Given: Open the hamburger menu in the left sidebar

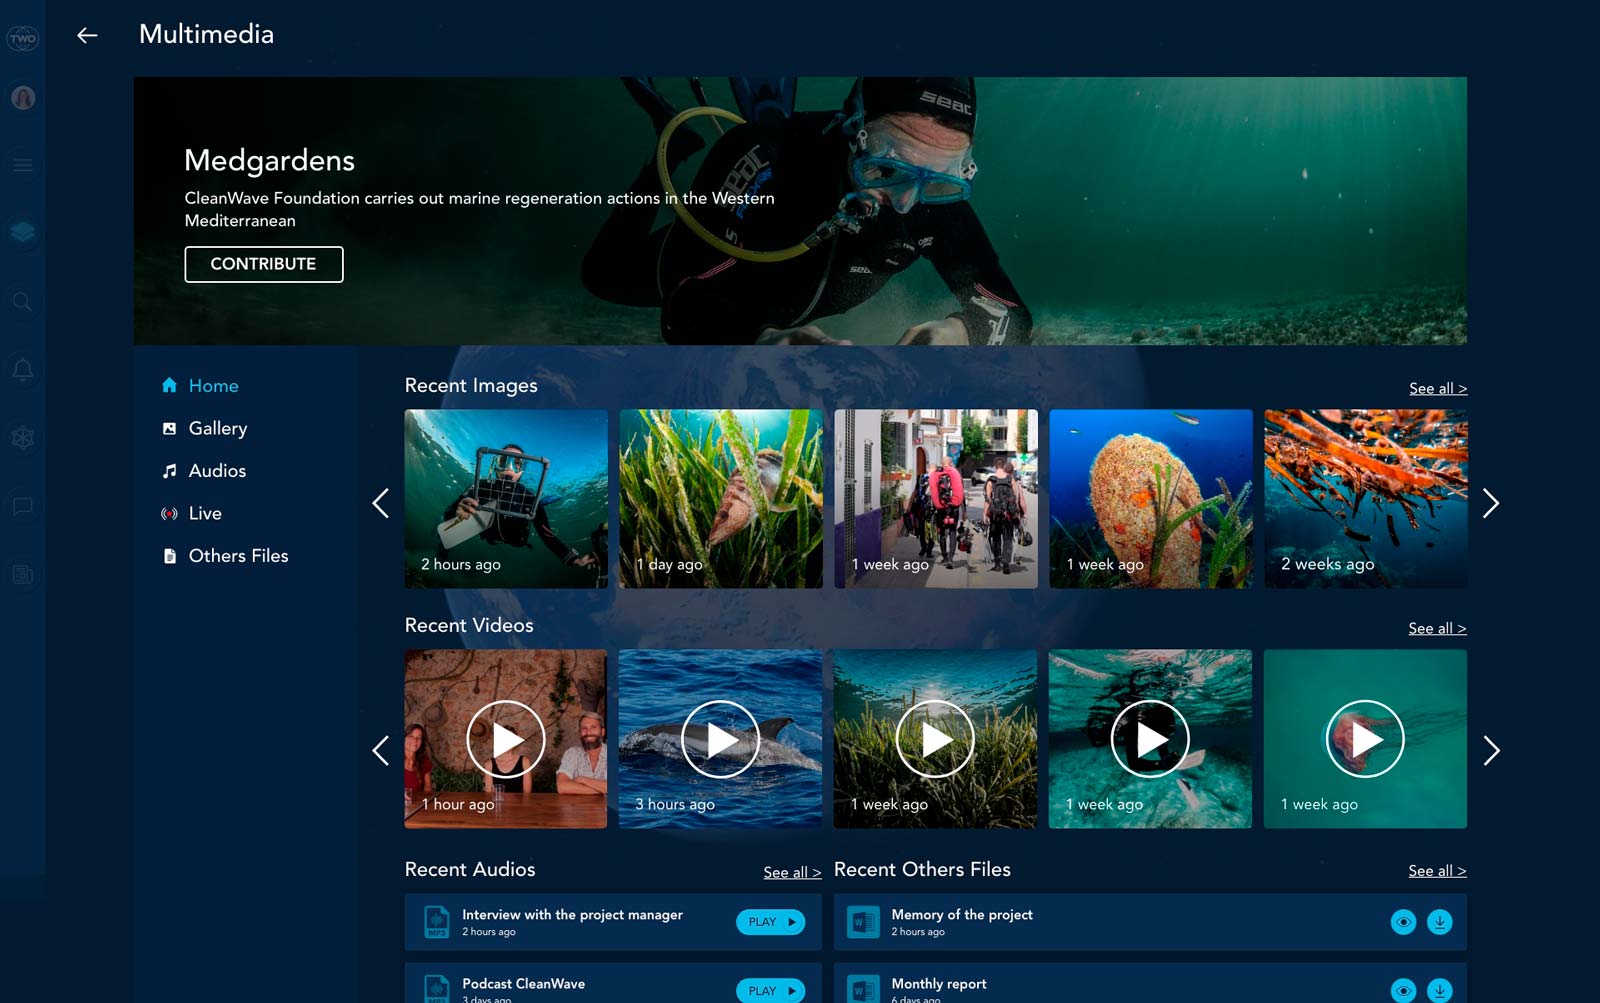Looking at the screenshot, I should tap(22, 165).
